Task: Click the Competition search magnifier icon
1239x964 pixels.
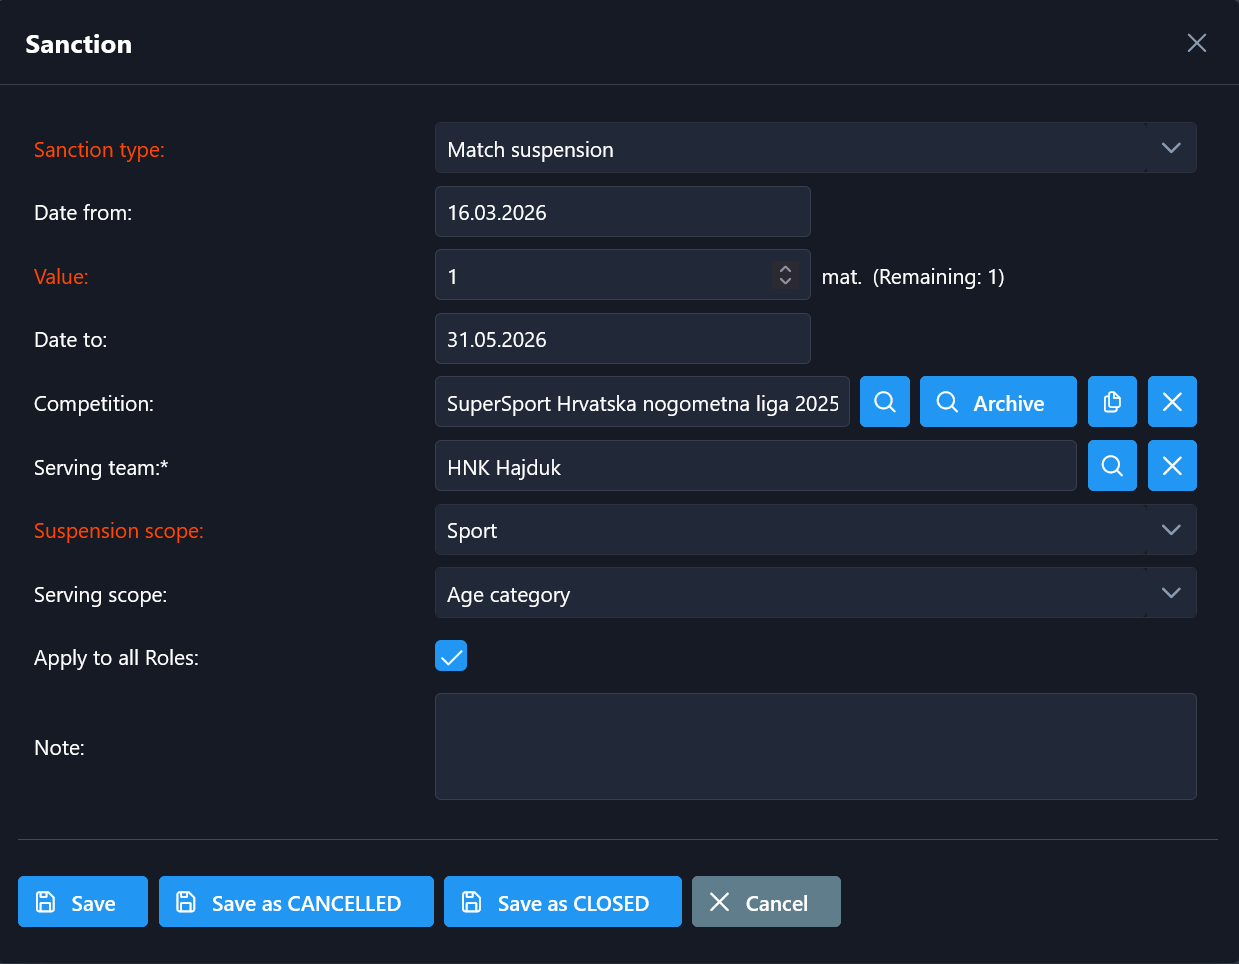Action: 885,402
